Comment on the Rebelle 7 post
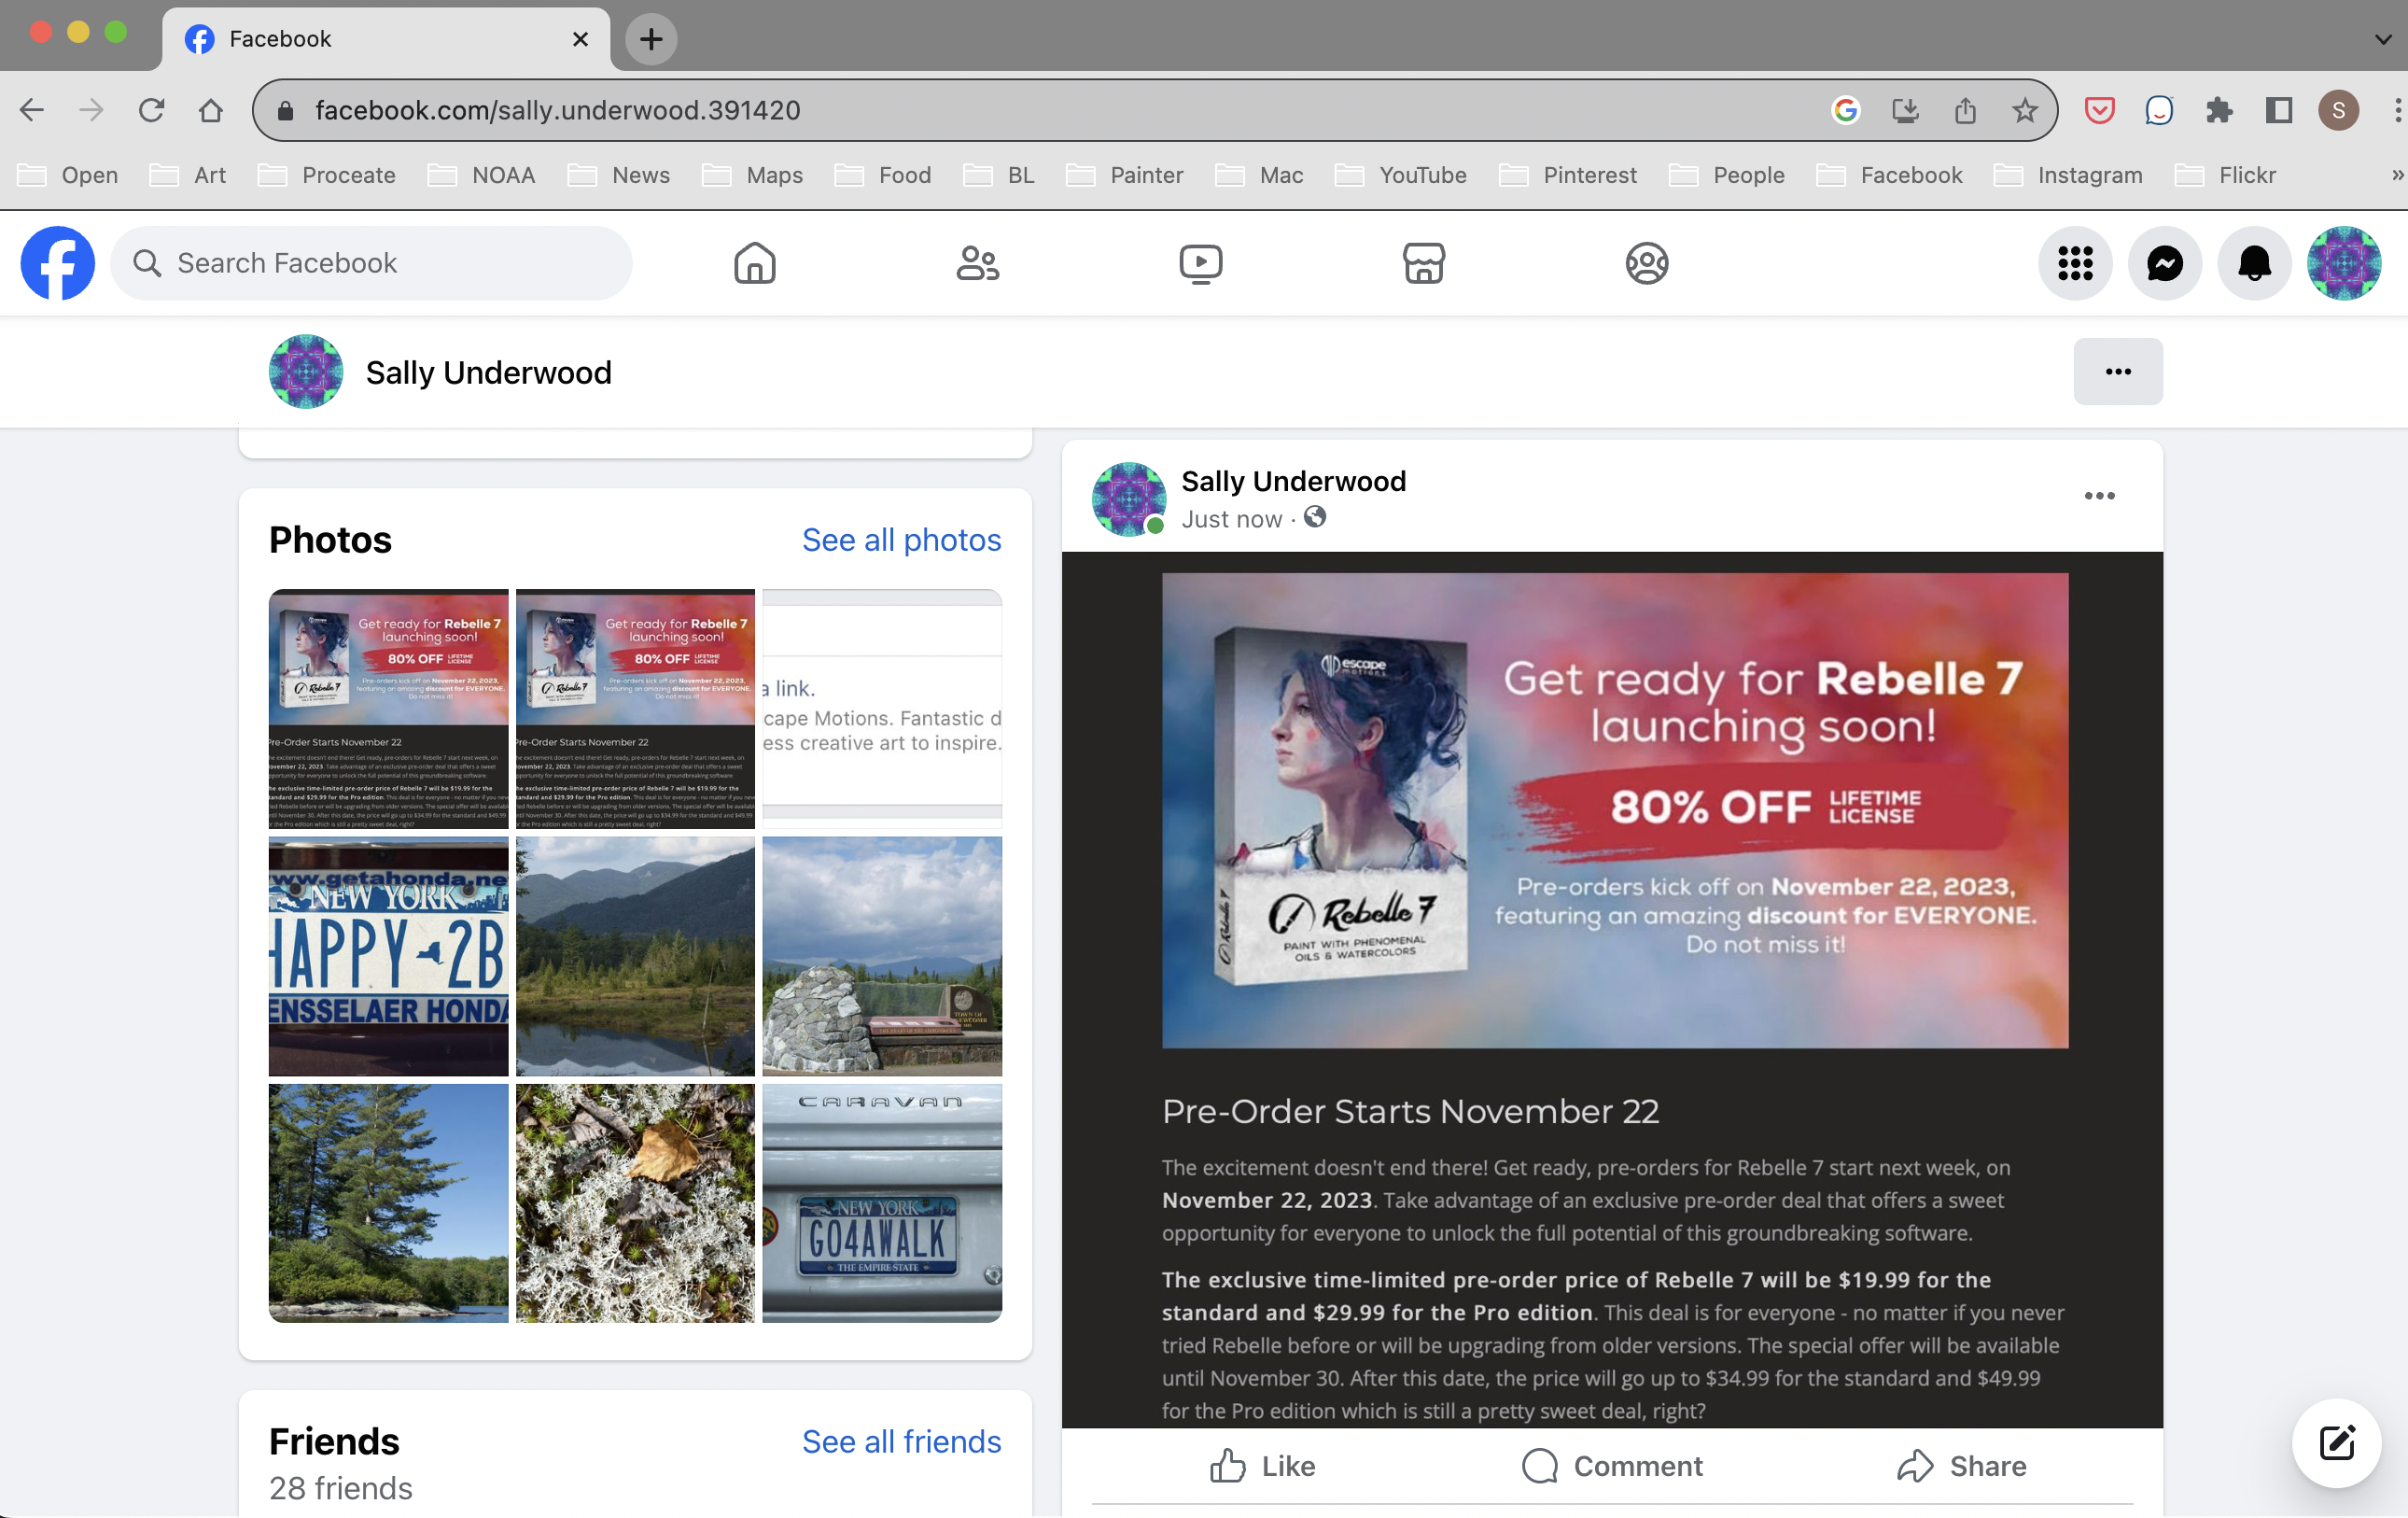The height and width of the screenshot is (1518, 2408). tap(1612, 1465)
